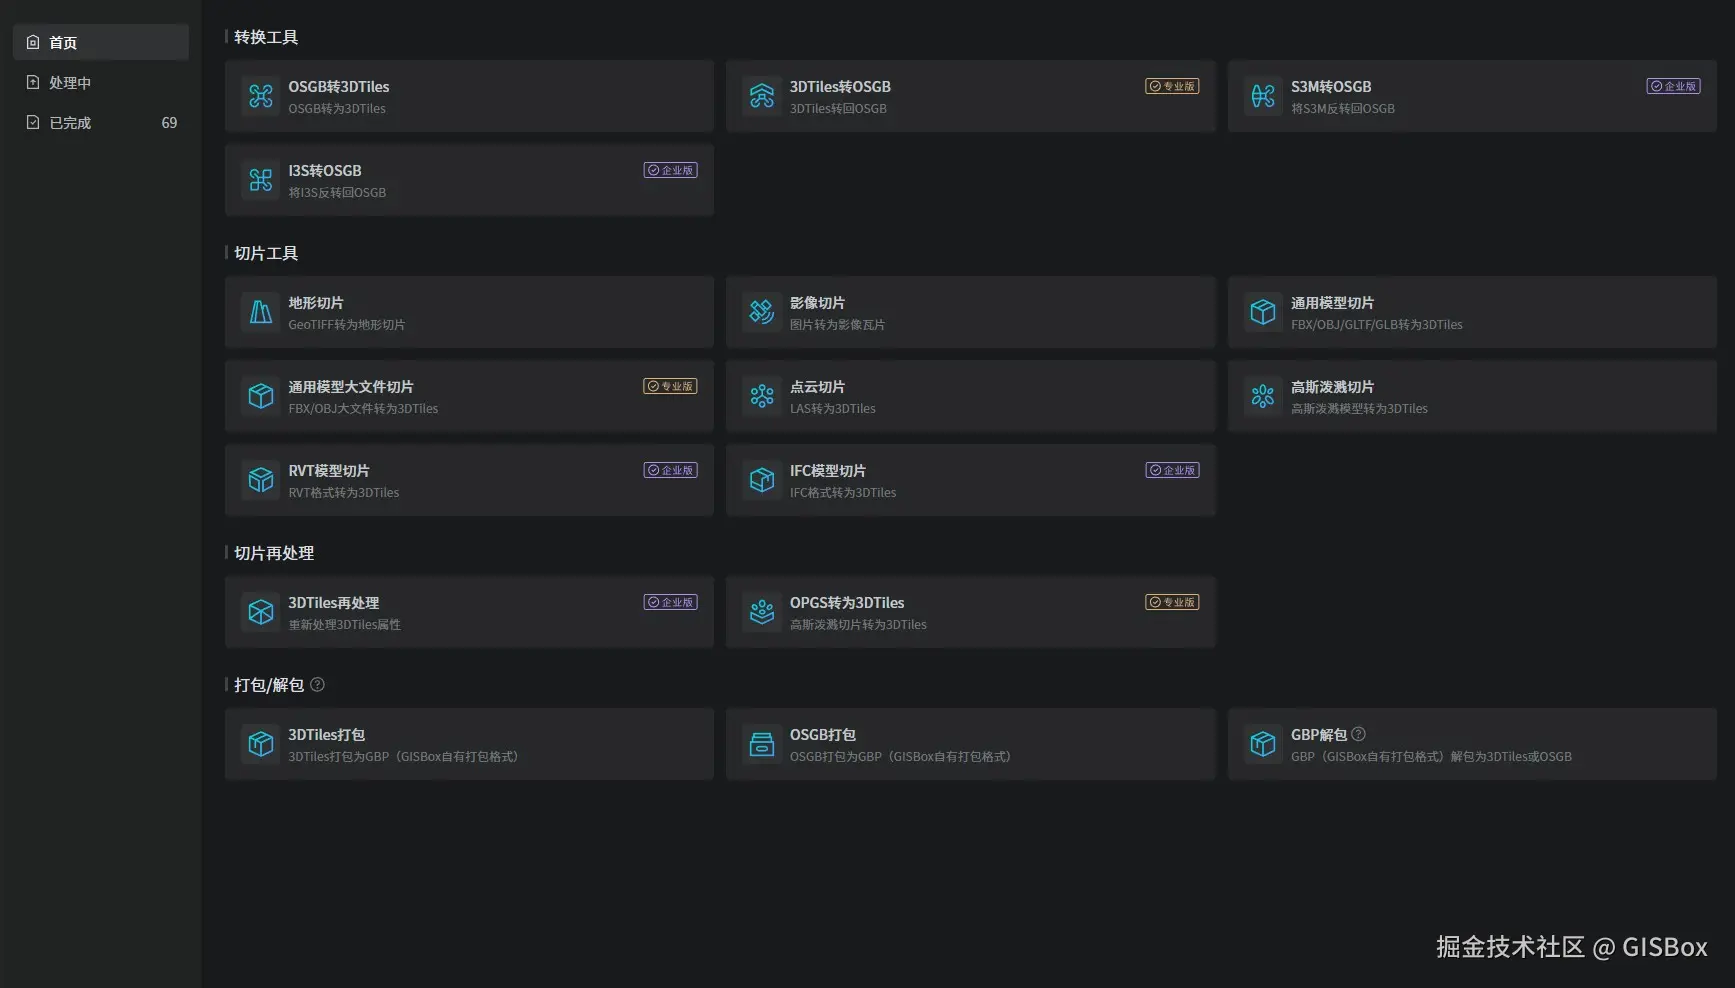Launch the 3DTiles再处理 tool

[x=469, y=612]
